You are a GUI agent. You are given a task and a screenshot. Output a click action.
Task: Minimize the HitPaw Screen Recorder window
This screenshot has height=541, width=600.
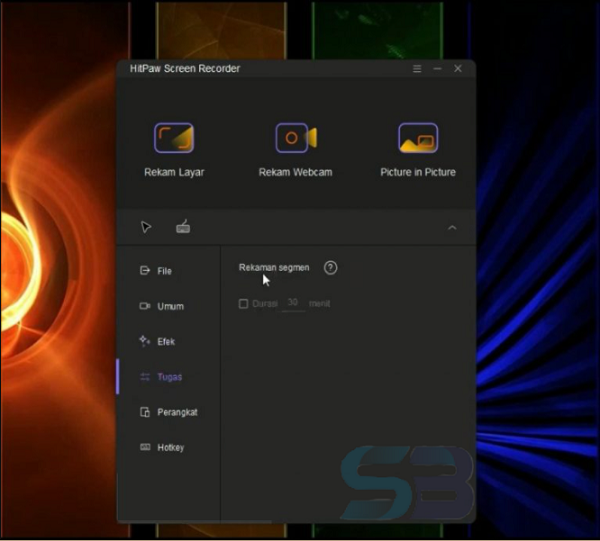tap(437, 68)
